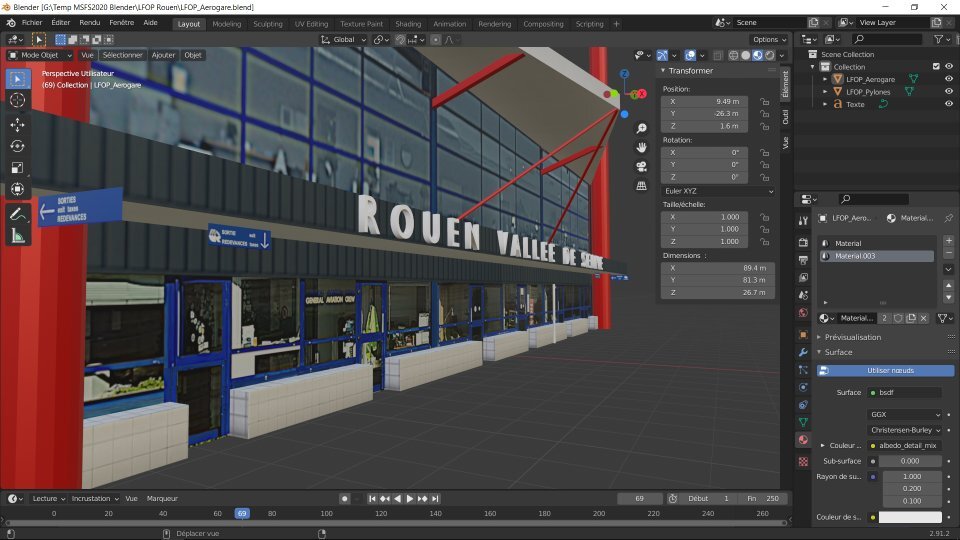The width and height of the screenshot is (960, 540).
Task: Open the Material properties tab icon
Action: [802, 440]
